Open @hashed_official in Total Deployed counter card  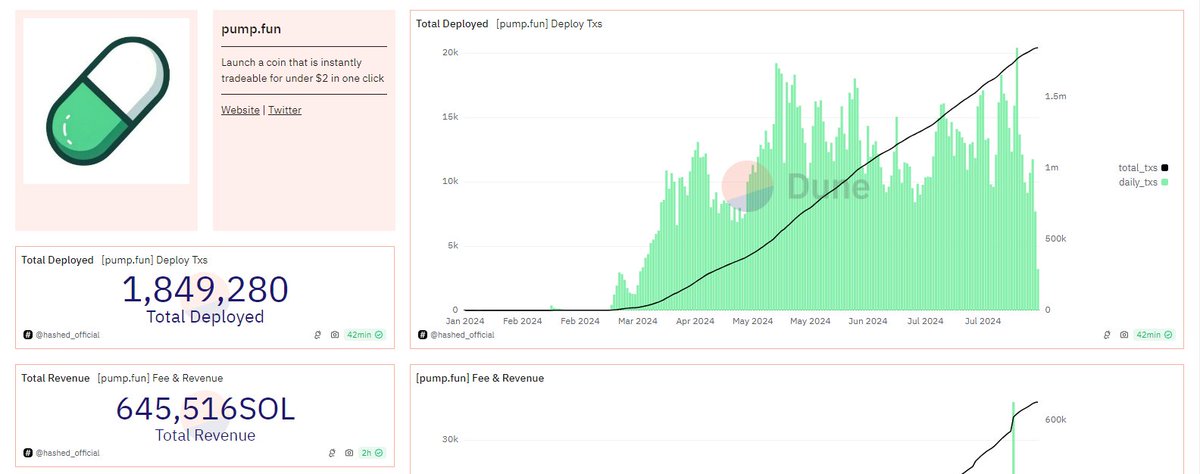tap(66, 335)
